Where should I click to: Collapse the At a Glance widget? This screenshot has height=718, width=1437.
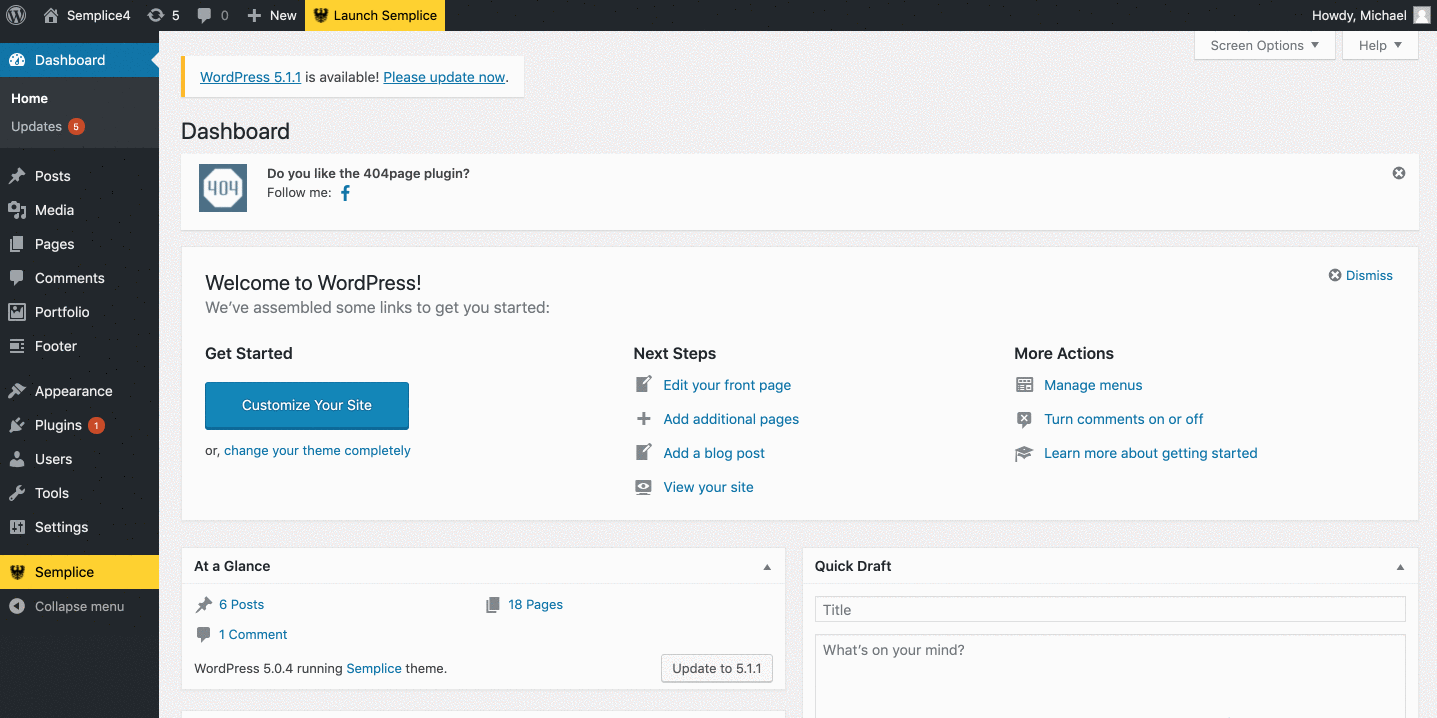[767, 567]
